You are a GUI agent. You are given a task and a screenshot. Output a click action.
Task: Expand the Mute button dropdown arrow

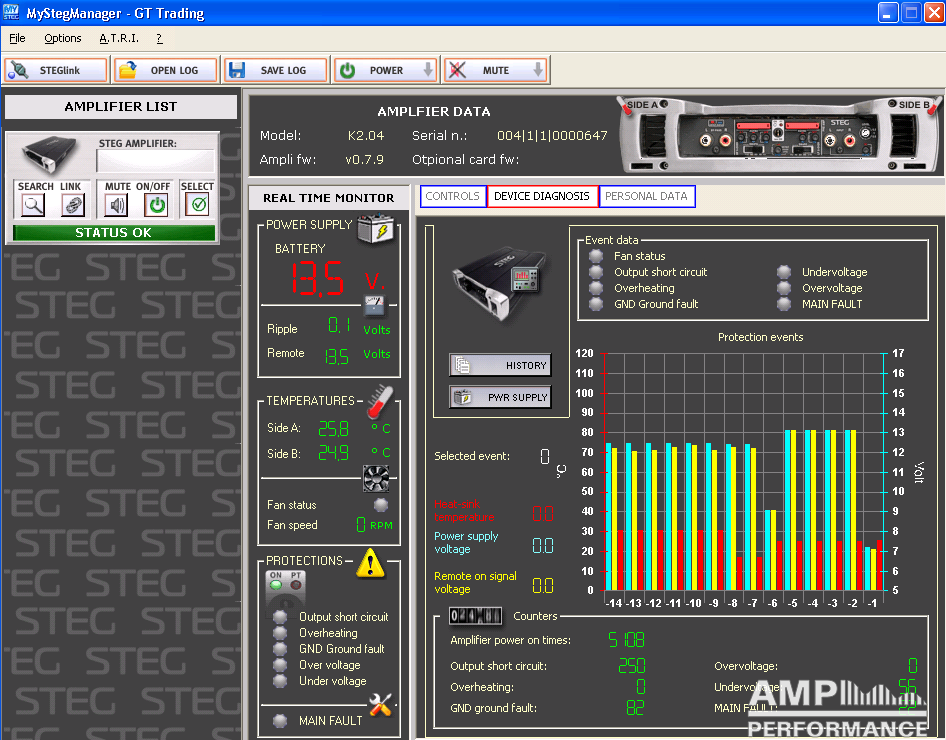click(x=538, y=70)
